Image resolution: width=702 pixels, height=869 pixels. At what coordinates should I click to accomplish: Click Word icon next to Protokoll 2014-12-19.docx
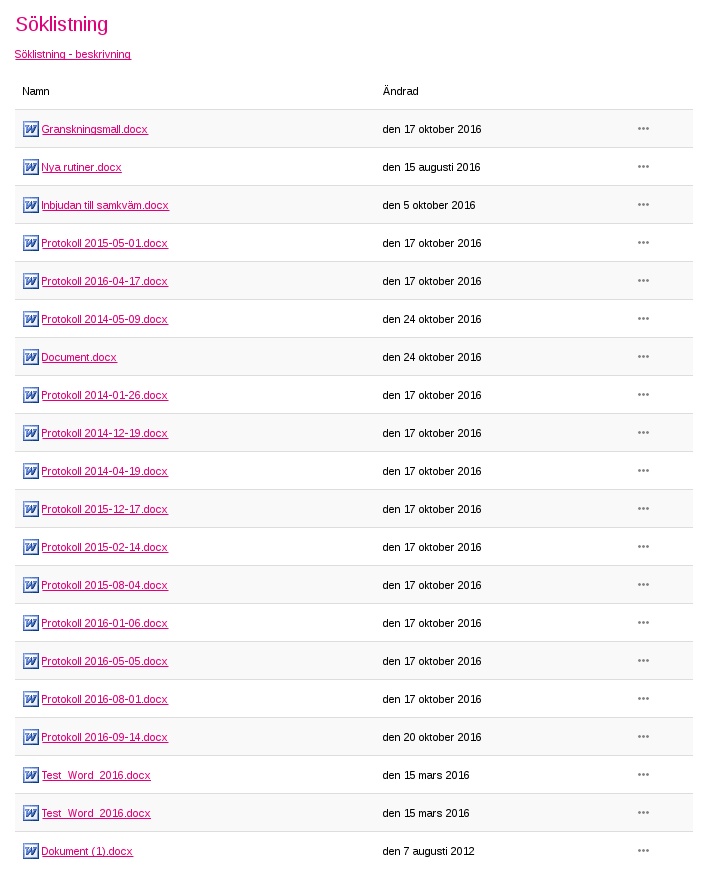[x=30, y=433]
